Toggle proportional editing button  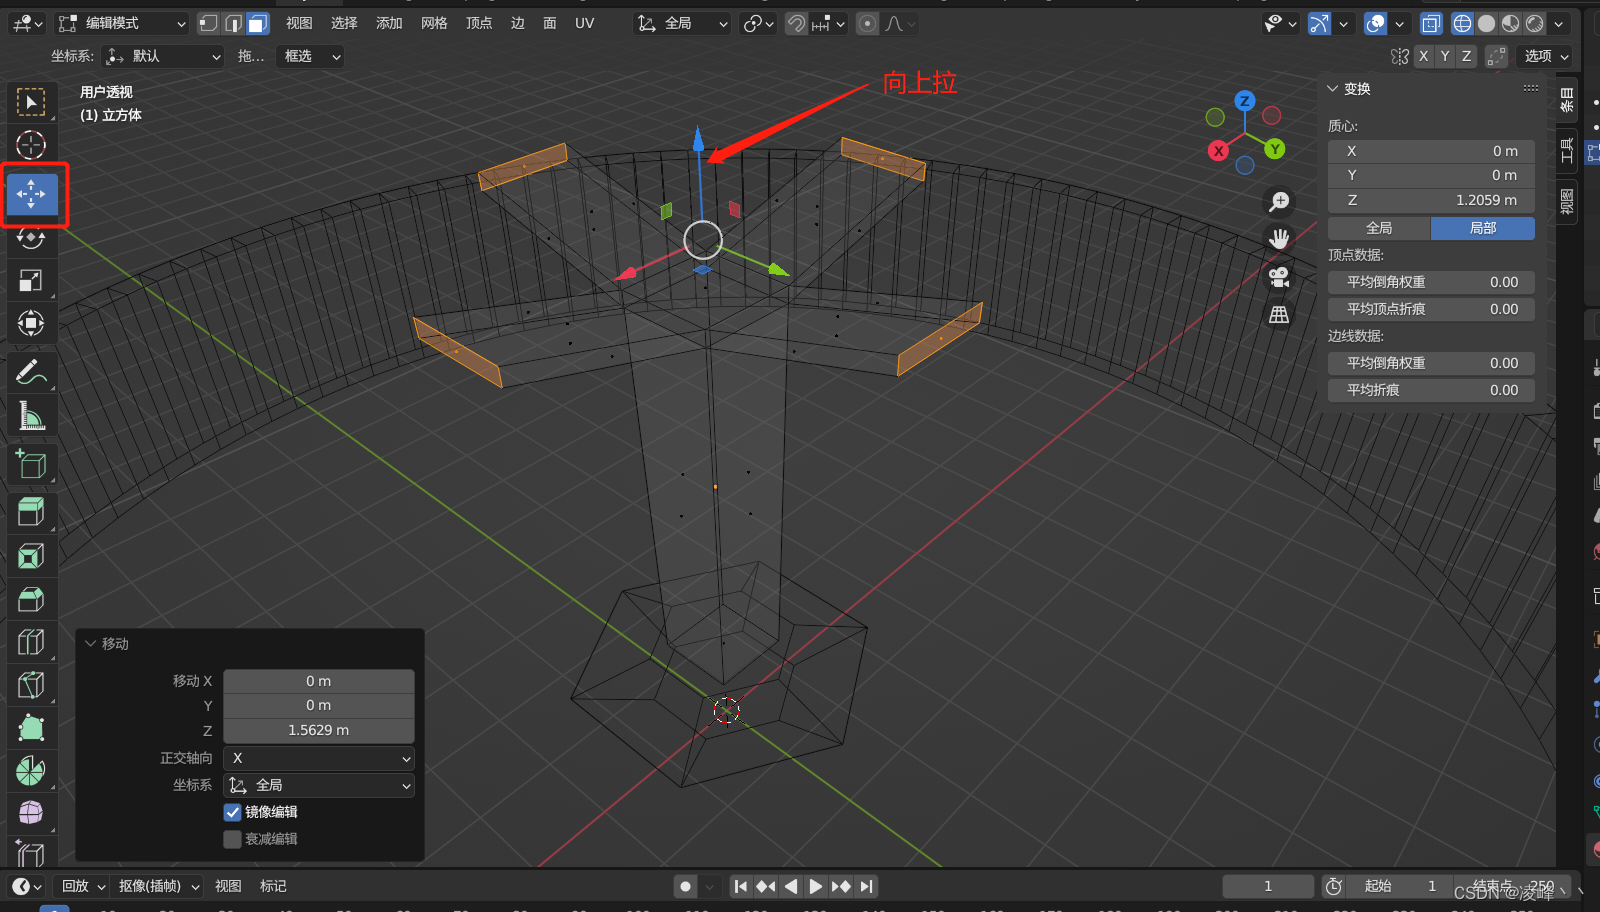click(867, 23)
